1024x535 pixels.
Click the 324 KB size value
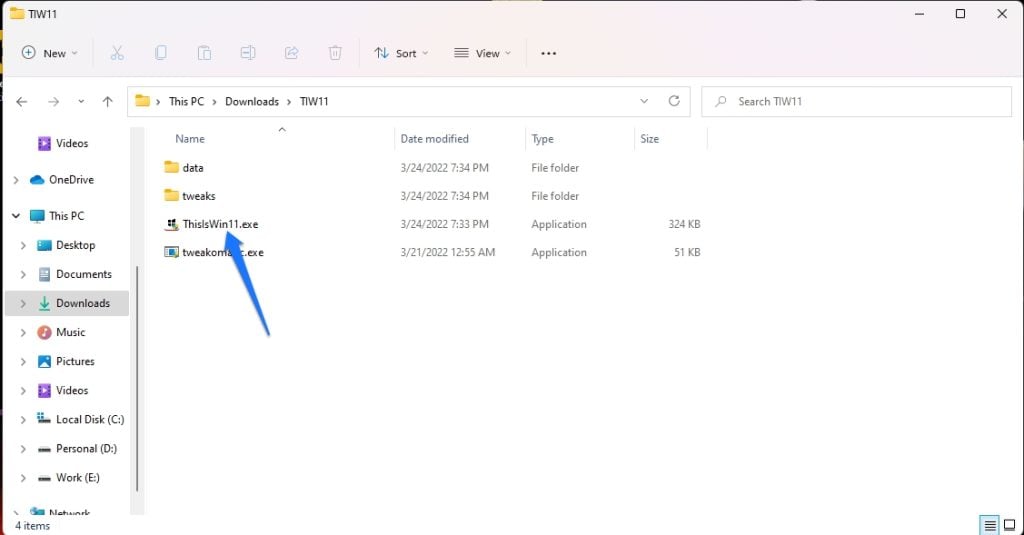click(x=684, y=224)
